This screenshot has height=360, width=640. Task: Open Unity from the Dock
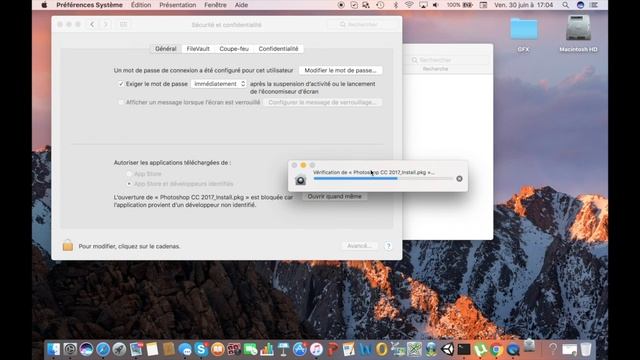(x=448, y=349)
